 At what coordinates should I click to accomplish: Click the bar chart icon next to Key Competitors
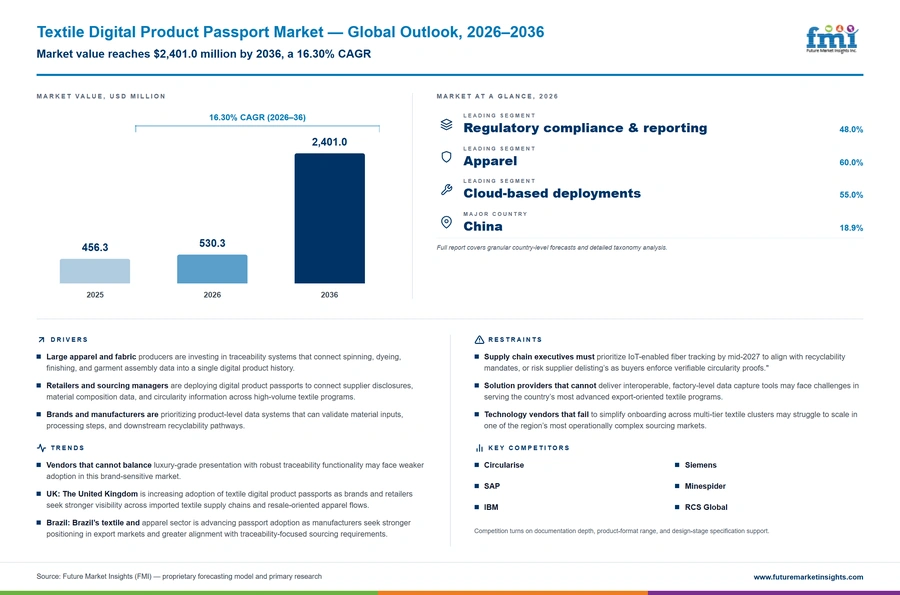(x=479, y=448)
